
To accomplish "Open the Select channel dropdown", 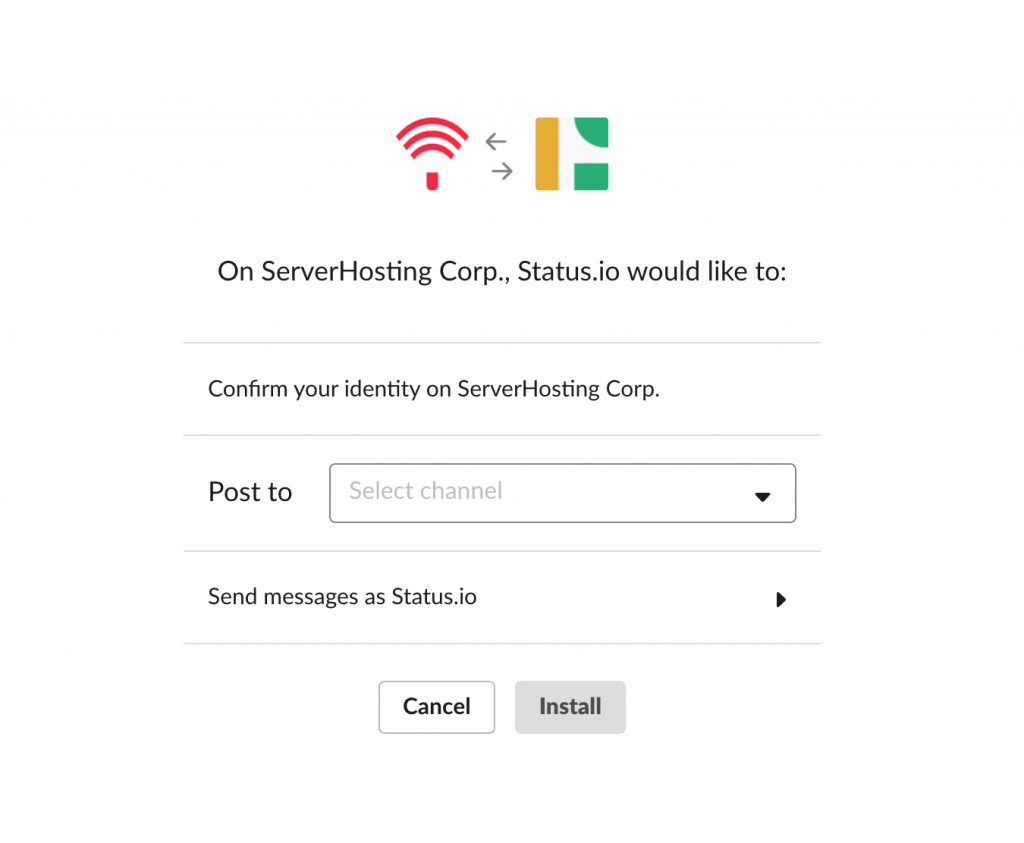I will click(562, 493).
